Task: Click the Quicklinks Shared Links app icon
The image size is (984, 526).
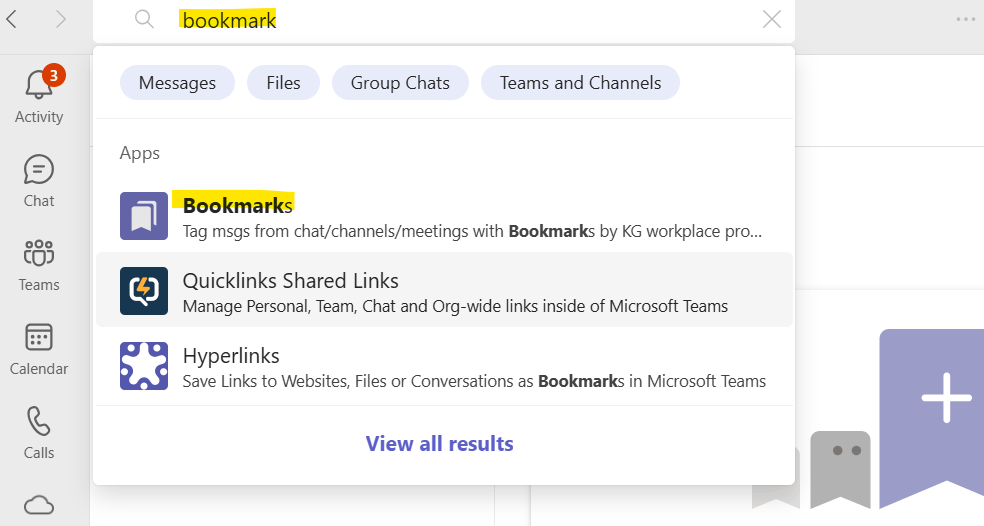Action: click(x=144, y=291)
